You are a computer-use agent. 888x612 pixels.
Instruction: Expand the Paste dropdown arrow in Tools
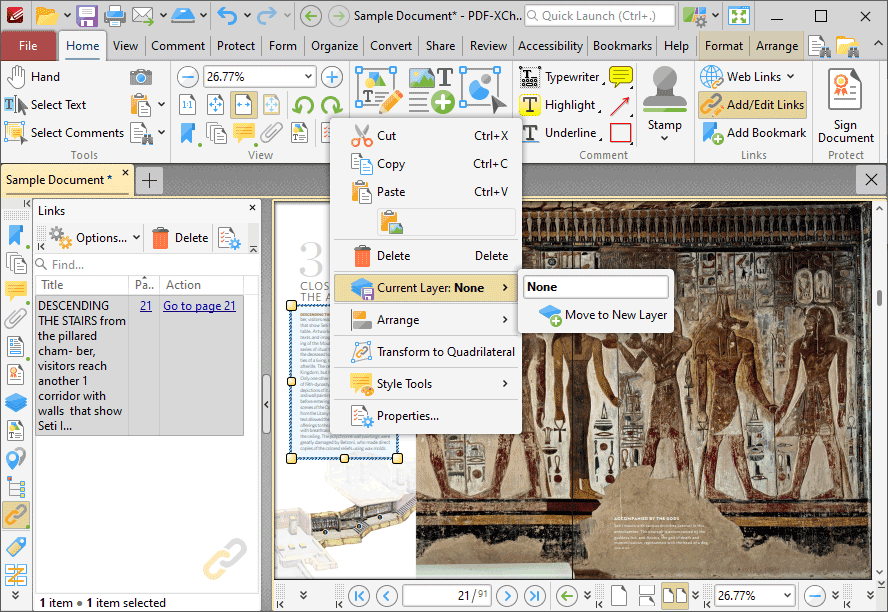tap(162, 104)
